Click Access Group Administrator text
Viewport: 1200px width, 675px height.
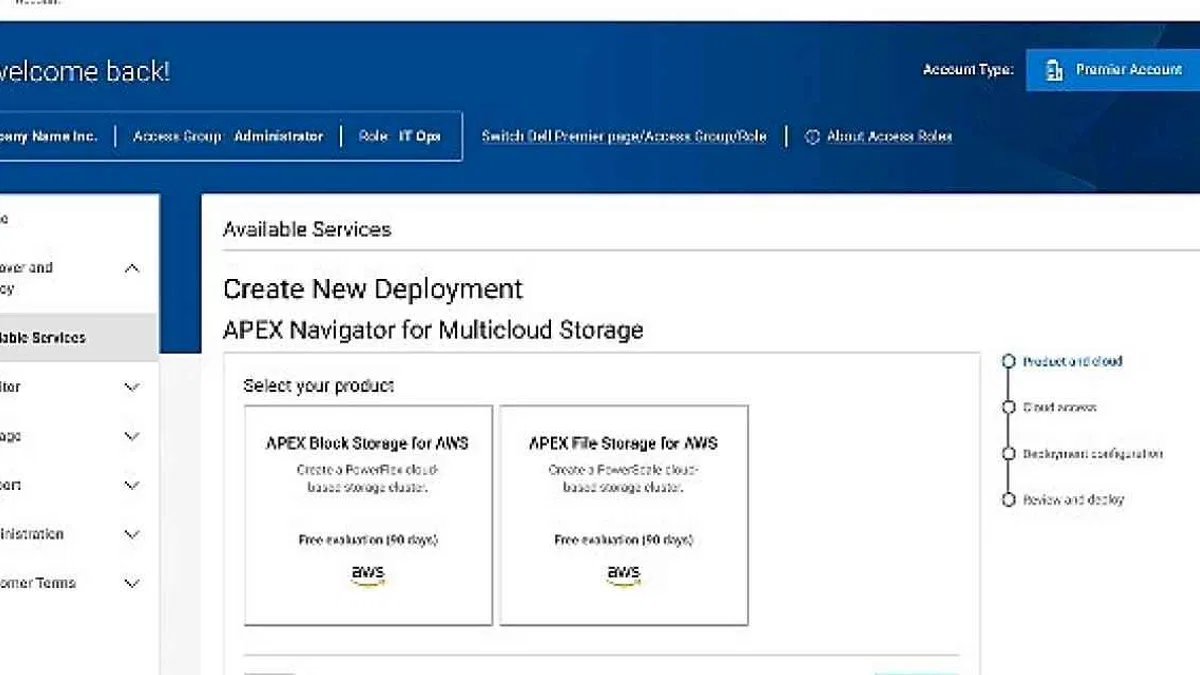(228, 136)
